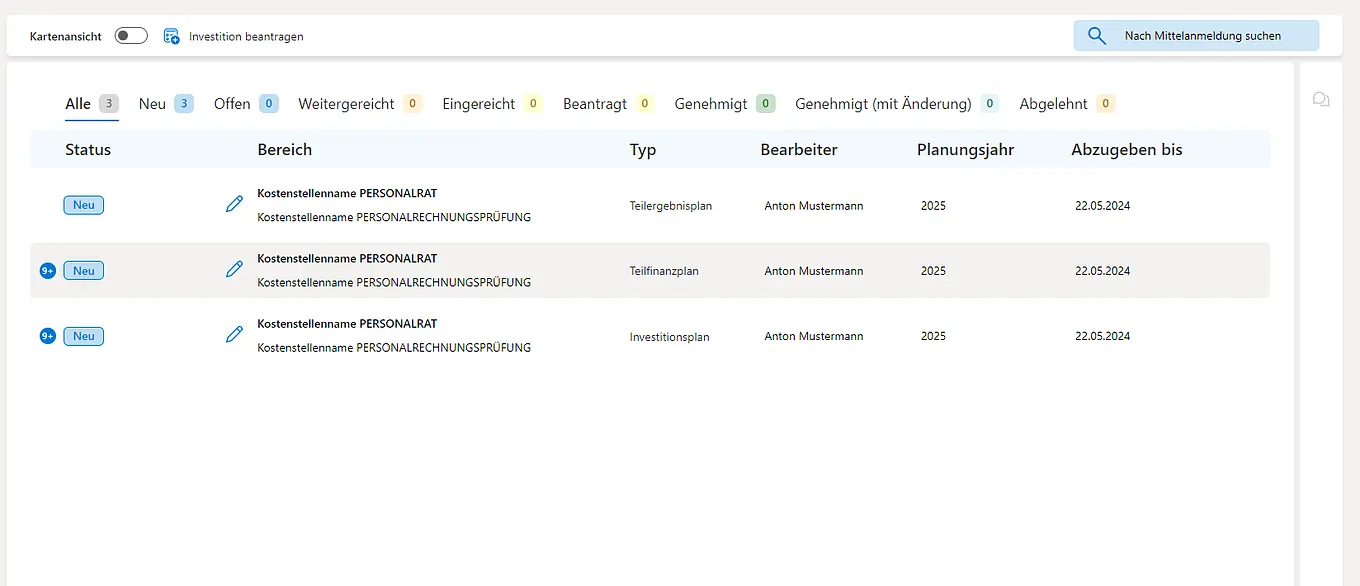Click the Investition beantragen button label
Image resolution: width=1360 pixels, height=586 pixels.
[x=246, y=37]
